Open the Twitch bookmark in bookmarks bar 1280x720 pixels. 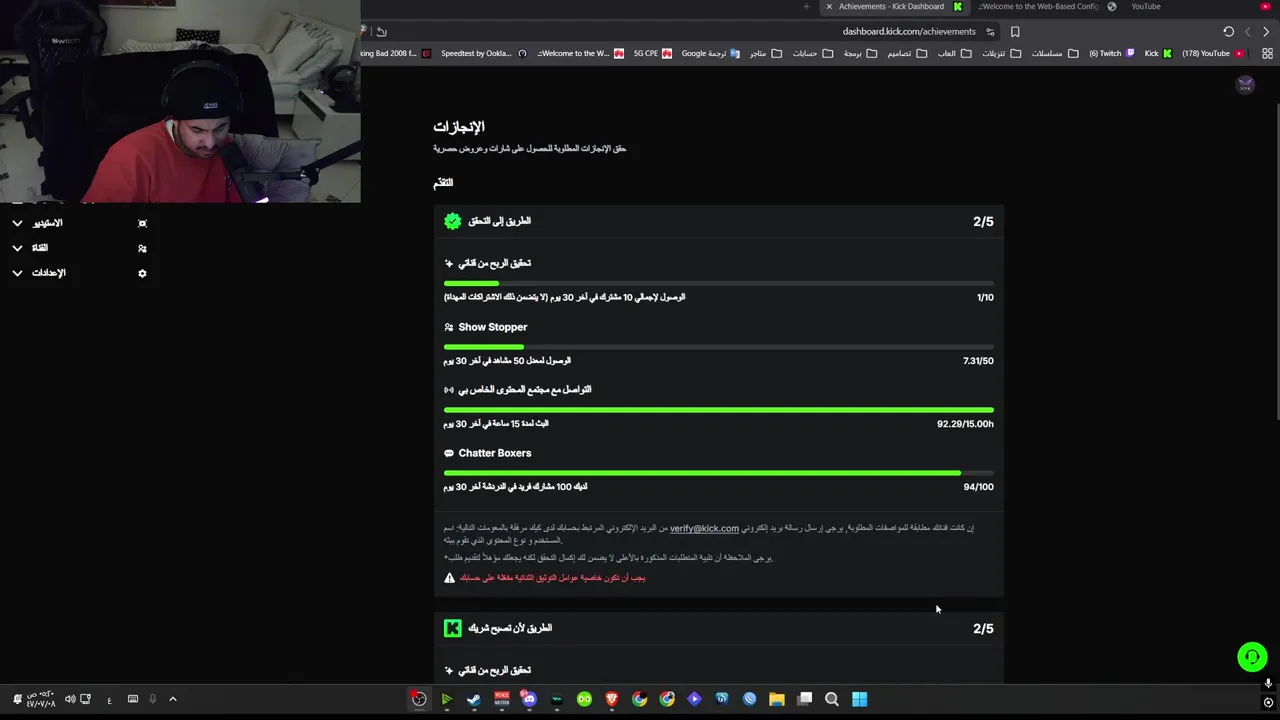1112,53
